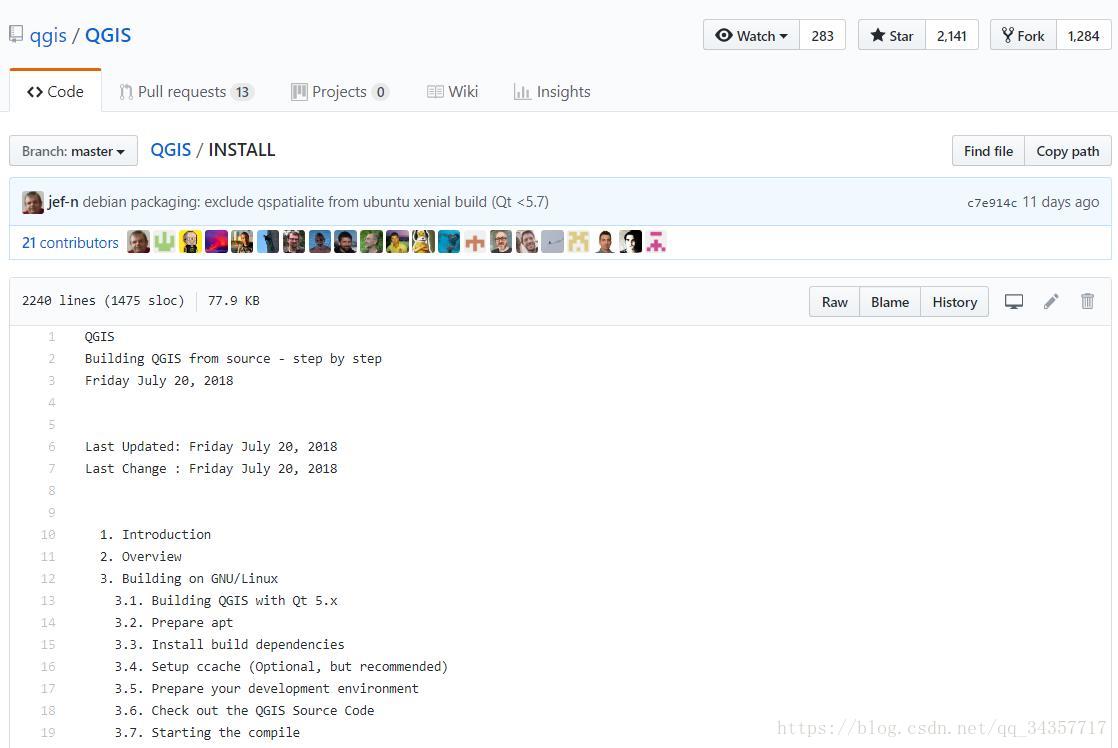Click the repository book icon

16,34
